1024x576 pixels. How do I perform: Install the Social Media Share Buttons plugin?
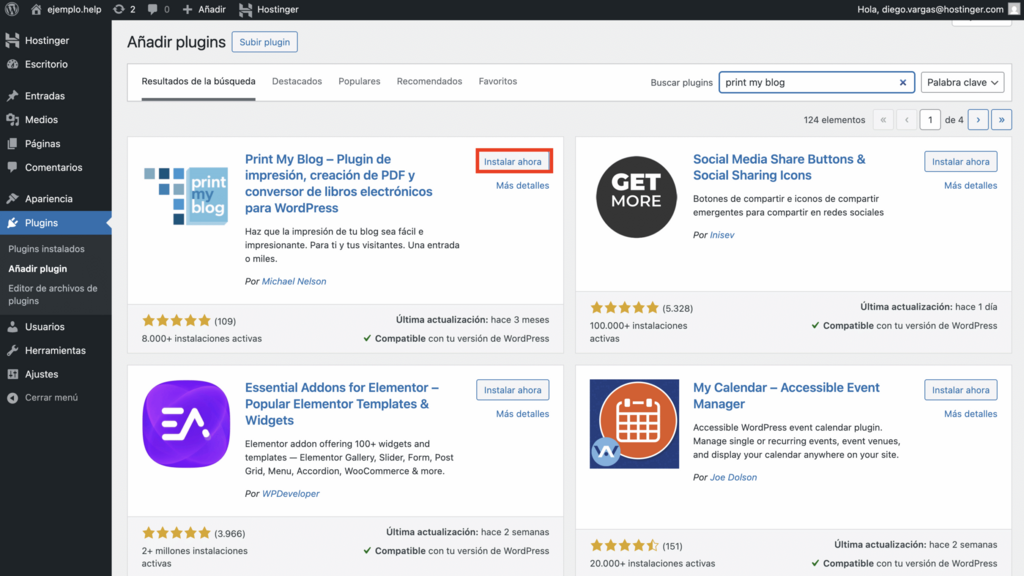(960, 161)
